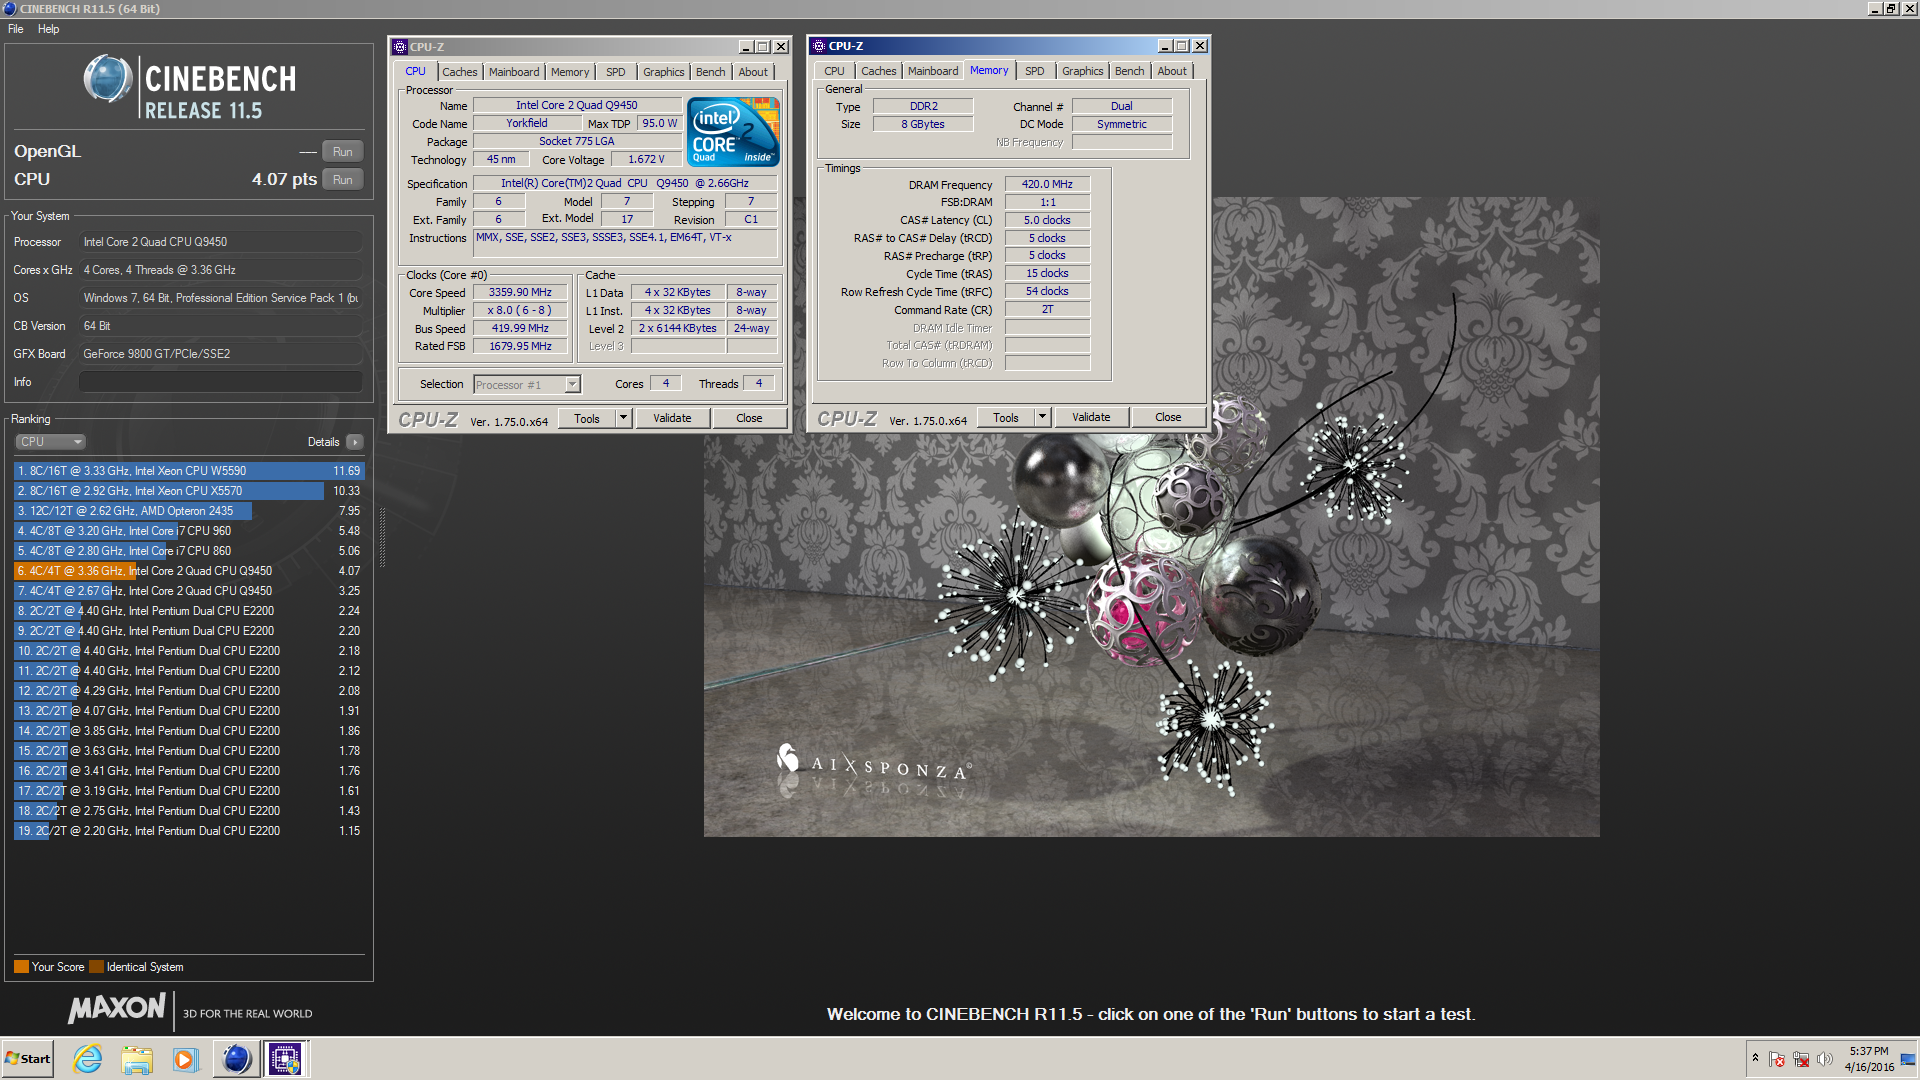This screenshot has width=1920, height=1080.
Task: Select highlighted Q9450 row scoring 4.07
Action: [189, 571]
